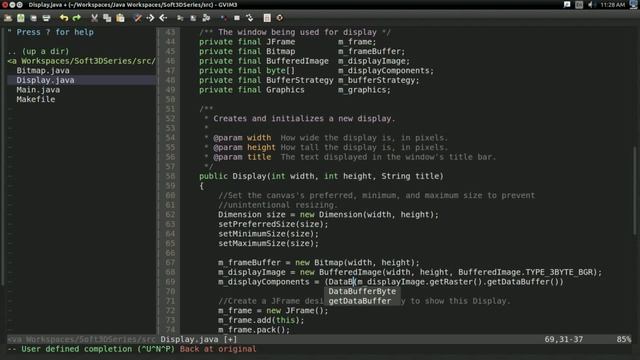
Task: Click the Jump to Tag toolbar icon
Action: (x=250, y=18)
